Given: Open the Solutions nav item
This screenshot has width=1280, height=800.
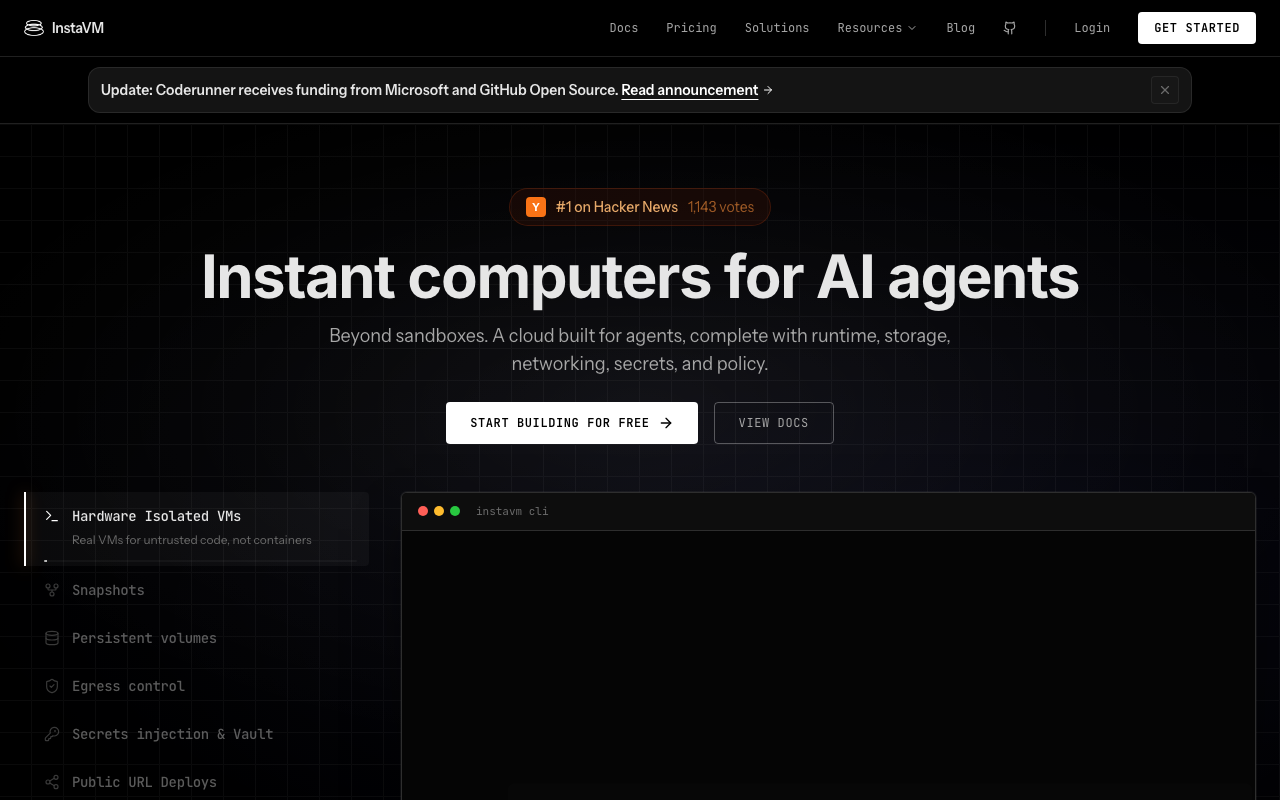Looking at the screenshot, I should point(777,28).
